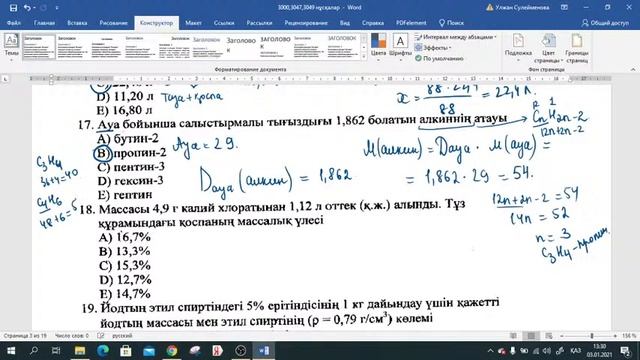
Task: Open OBS Studio on the taskbar
Action: (x=241, y=351)
